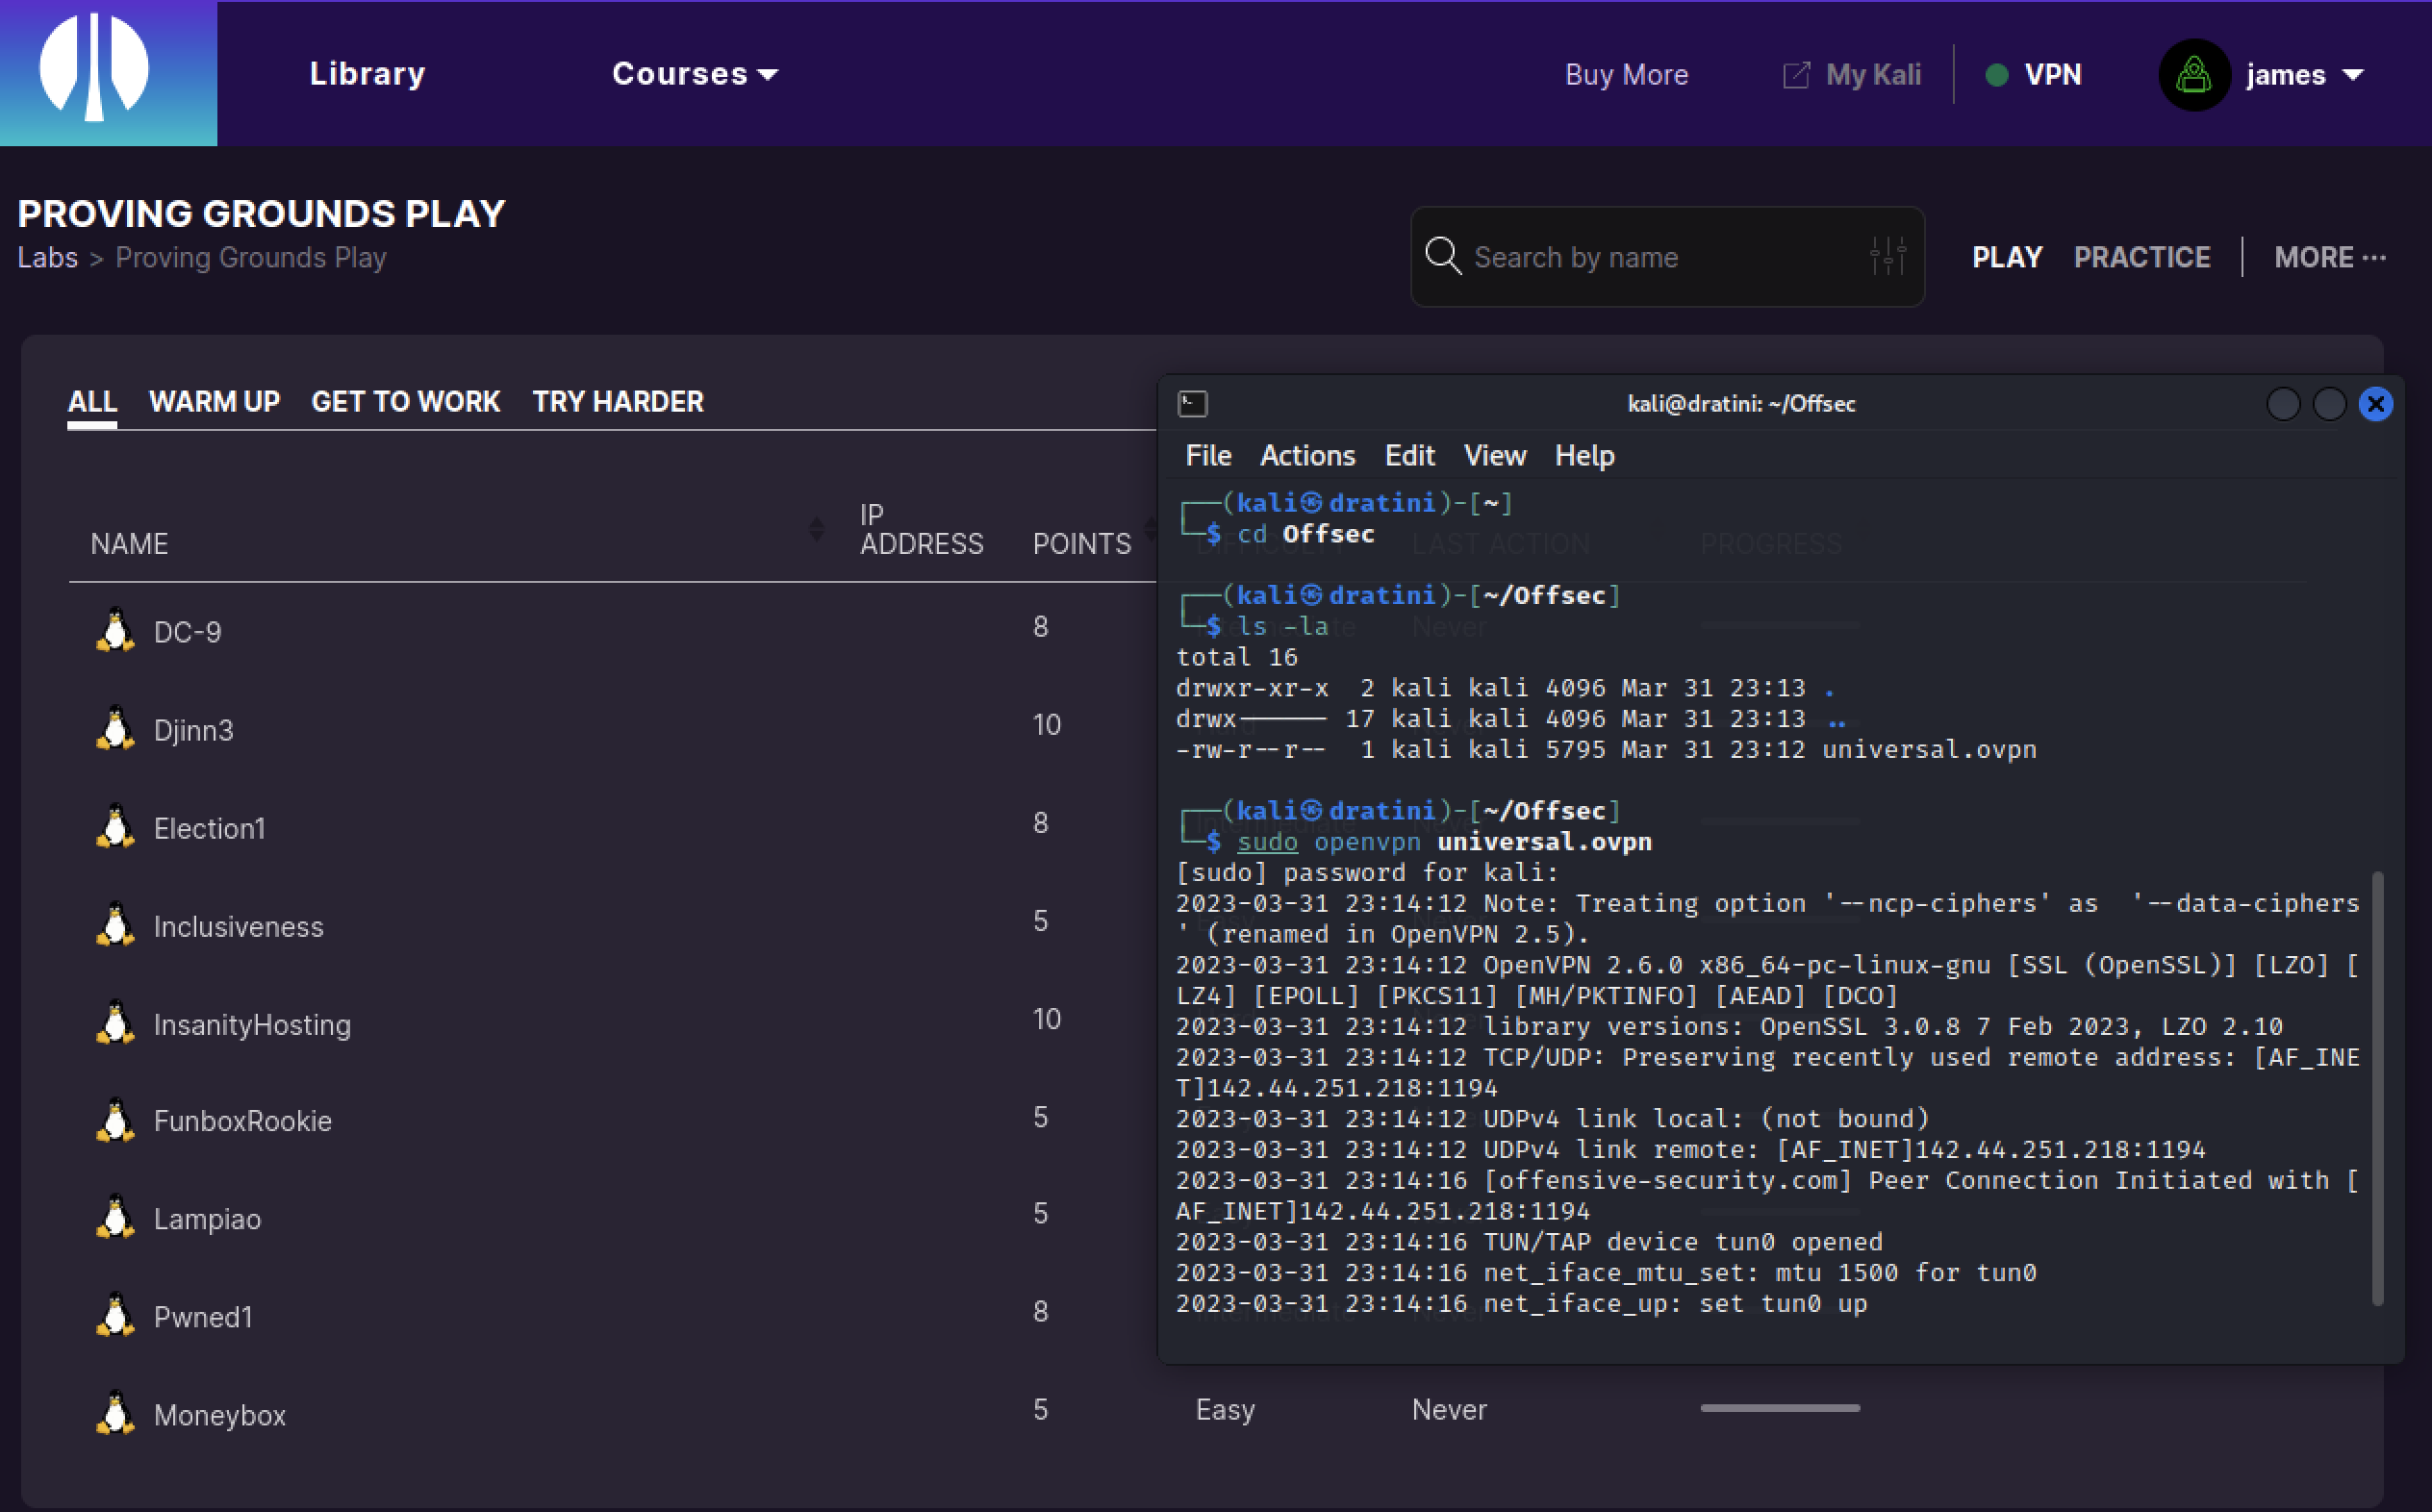The image size is (2432, 1512).
Task: Click the terminal window app icon
Action: click(x=1192, y=403)
